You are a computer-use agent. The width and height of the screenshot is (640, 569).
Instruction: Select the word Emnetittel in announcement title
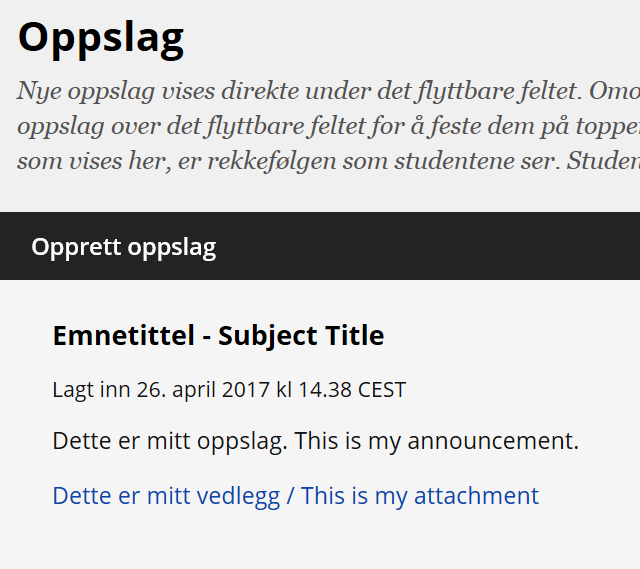pyautogui.click(x=124, y=336)
